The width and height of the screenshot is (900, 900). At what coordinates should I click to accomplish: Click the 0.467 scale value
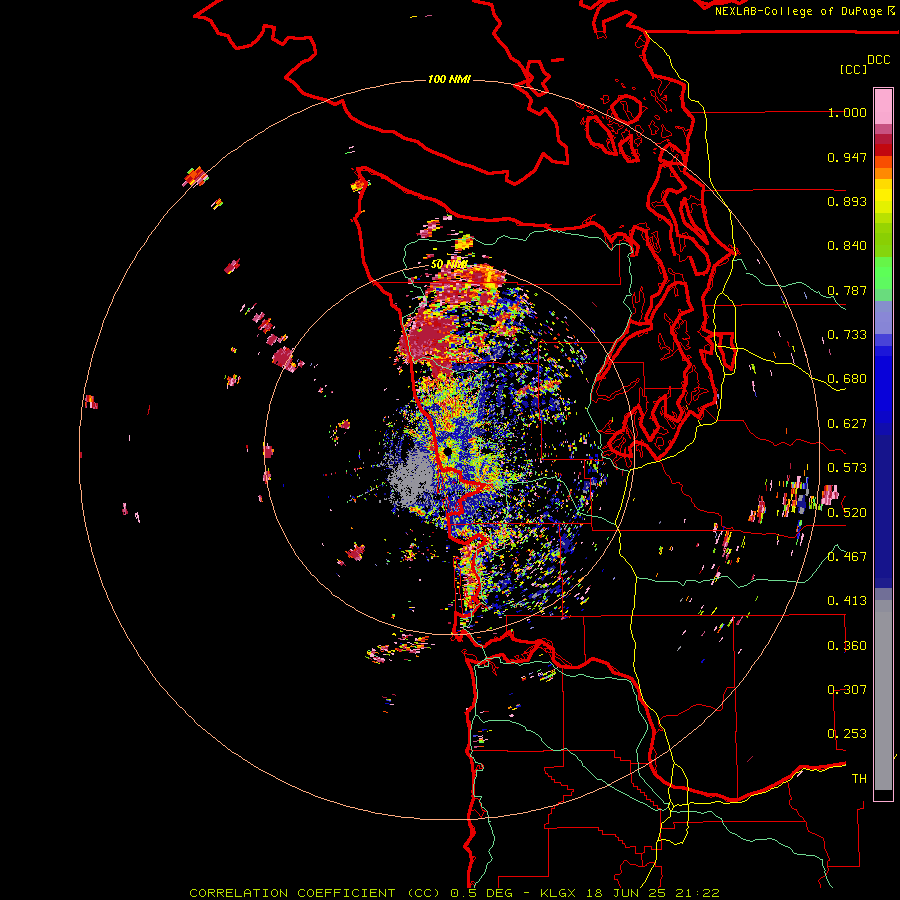coord(847,557)
